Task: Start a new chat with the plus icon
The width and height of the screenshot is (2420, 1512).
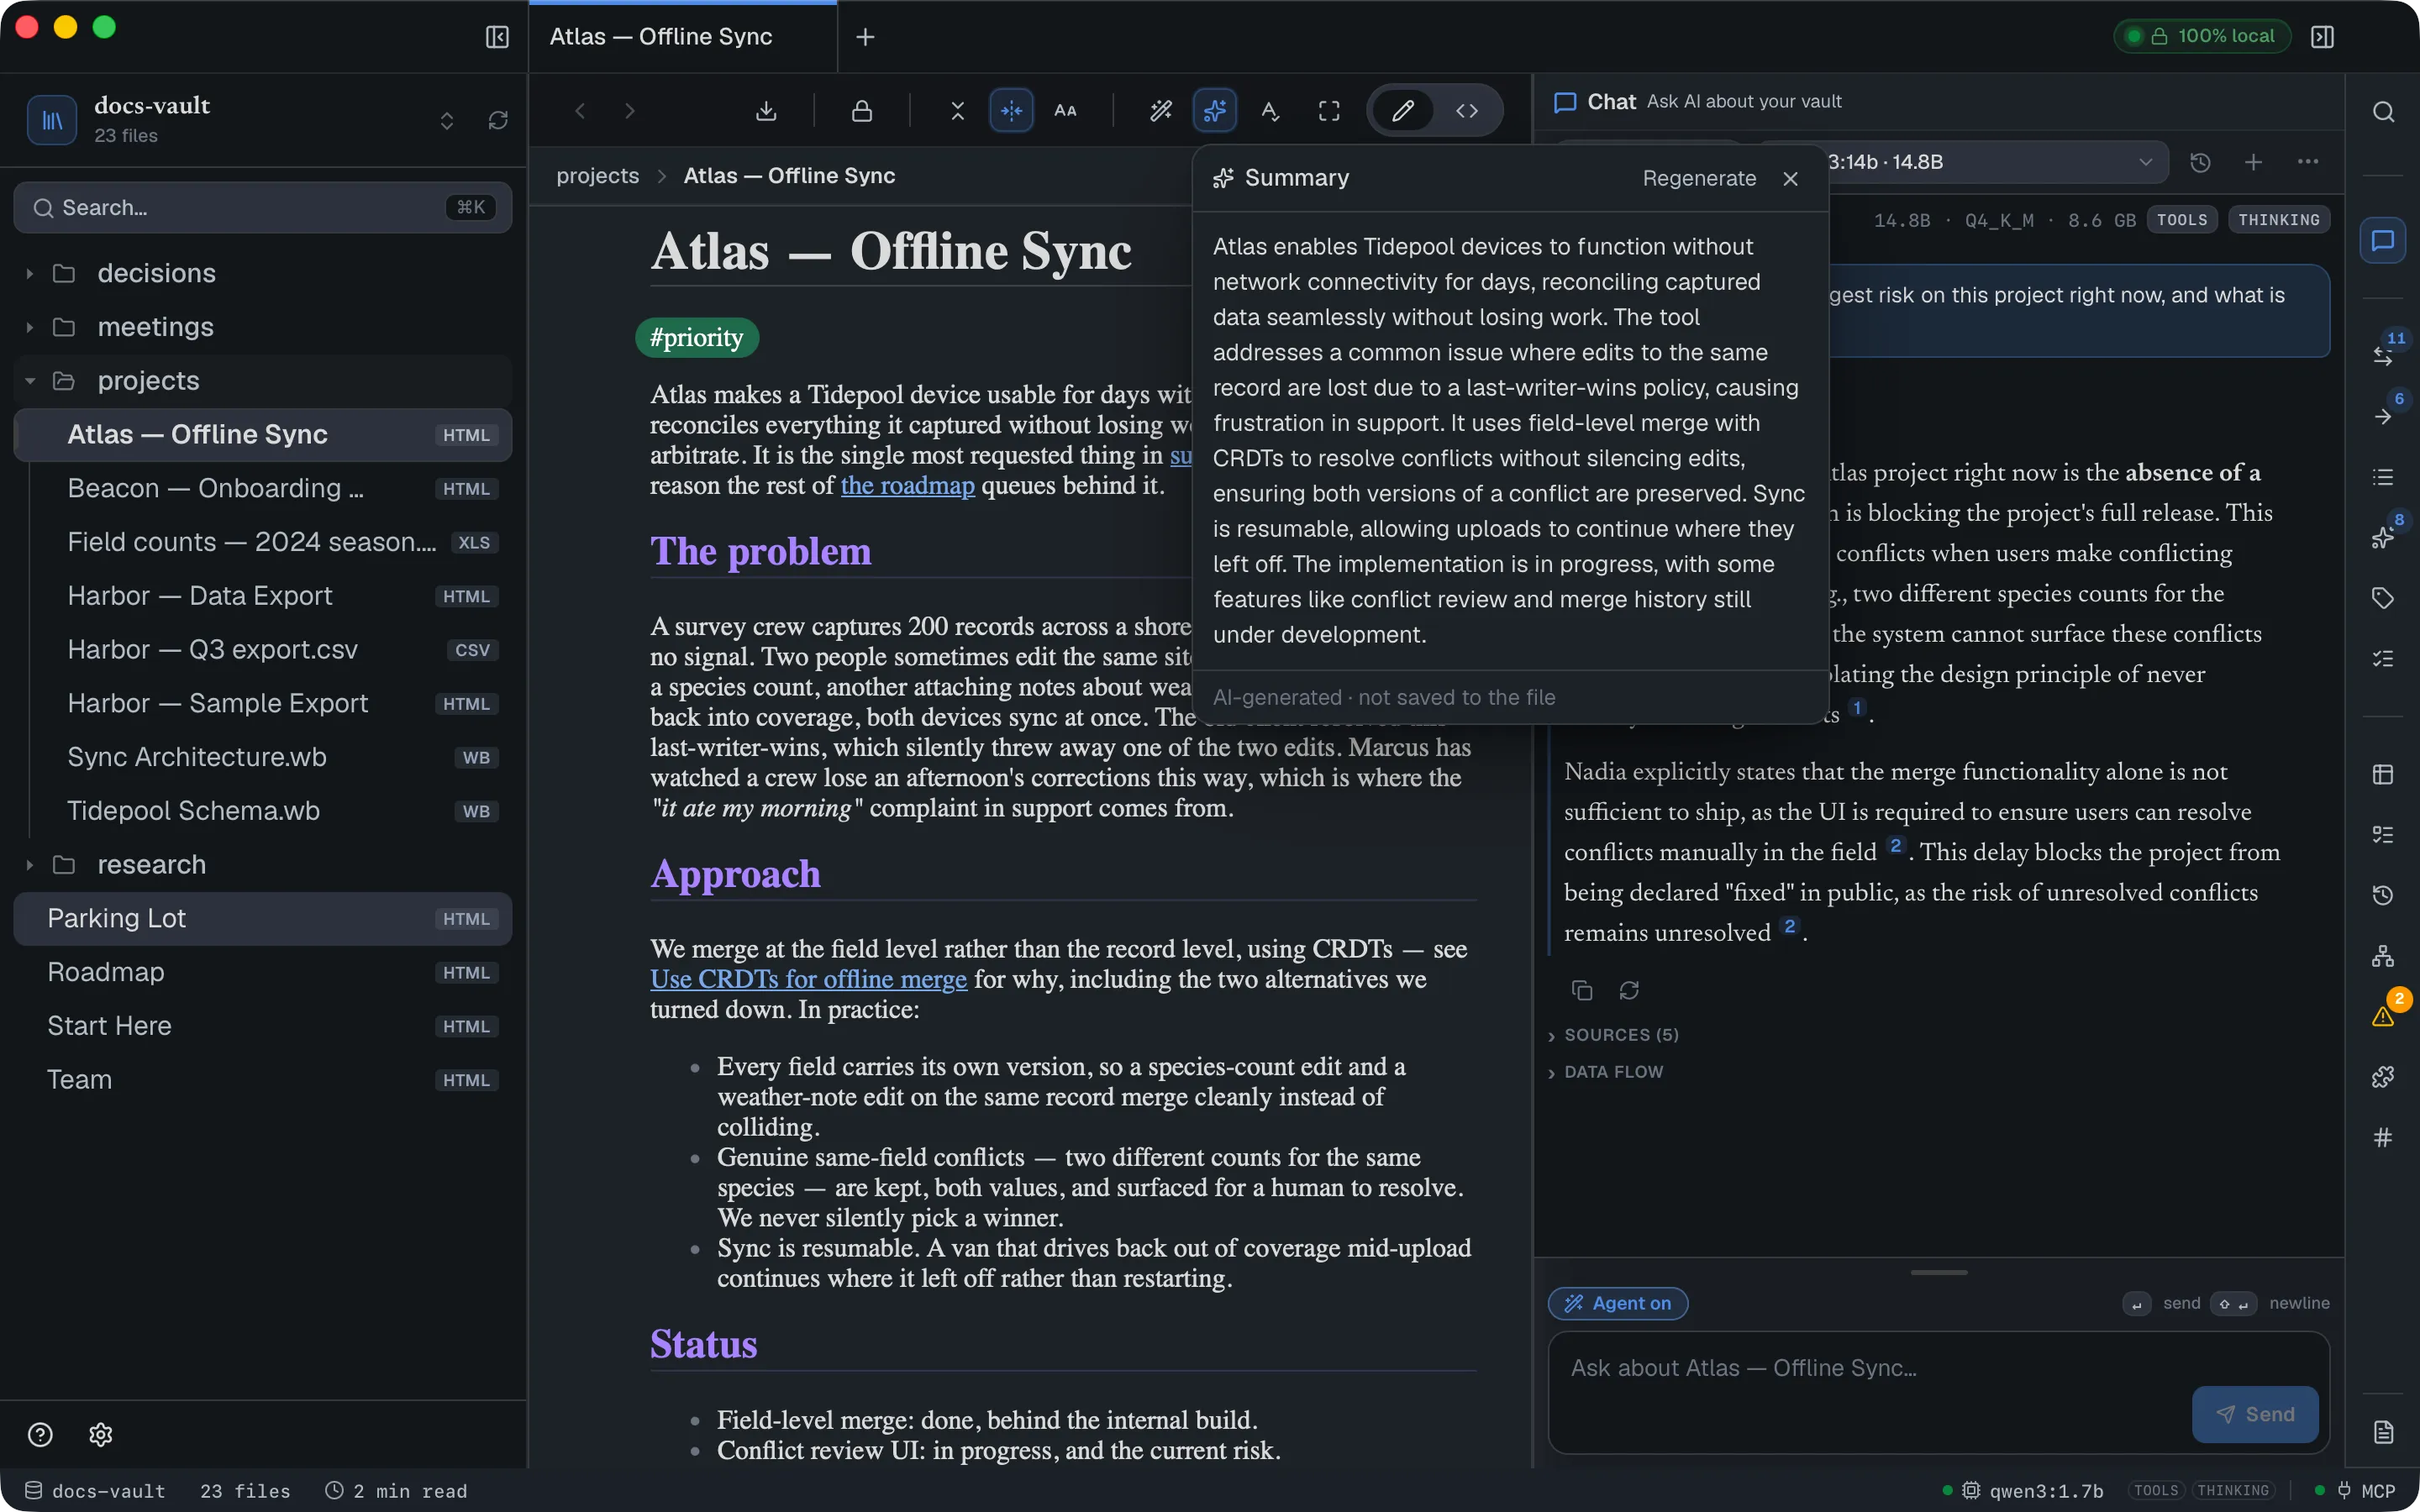Action: (2254, 162)
